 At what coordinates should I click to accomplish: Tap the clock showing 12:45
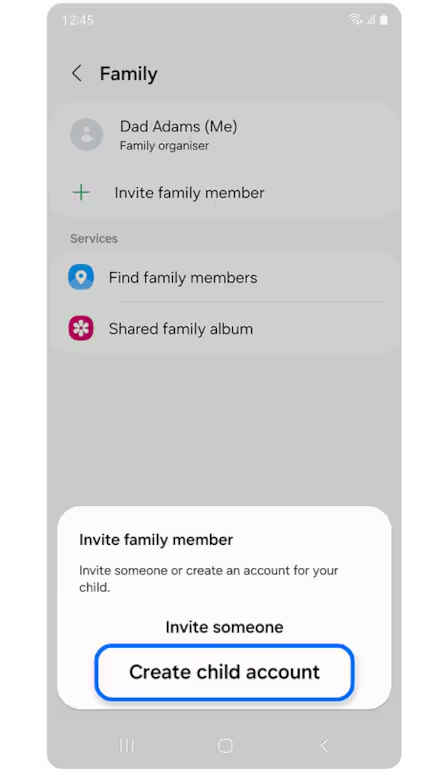78,20
